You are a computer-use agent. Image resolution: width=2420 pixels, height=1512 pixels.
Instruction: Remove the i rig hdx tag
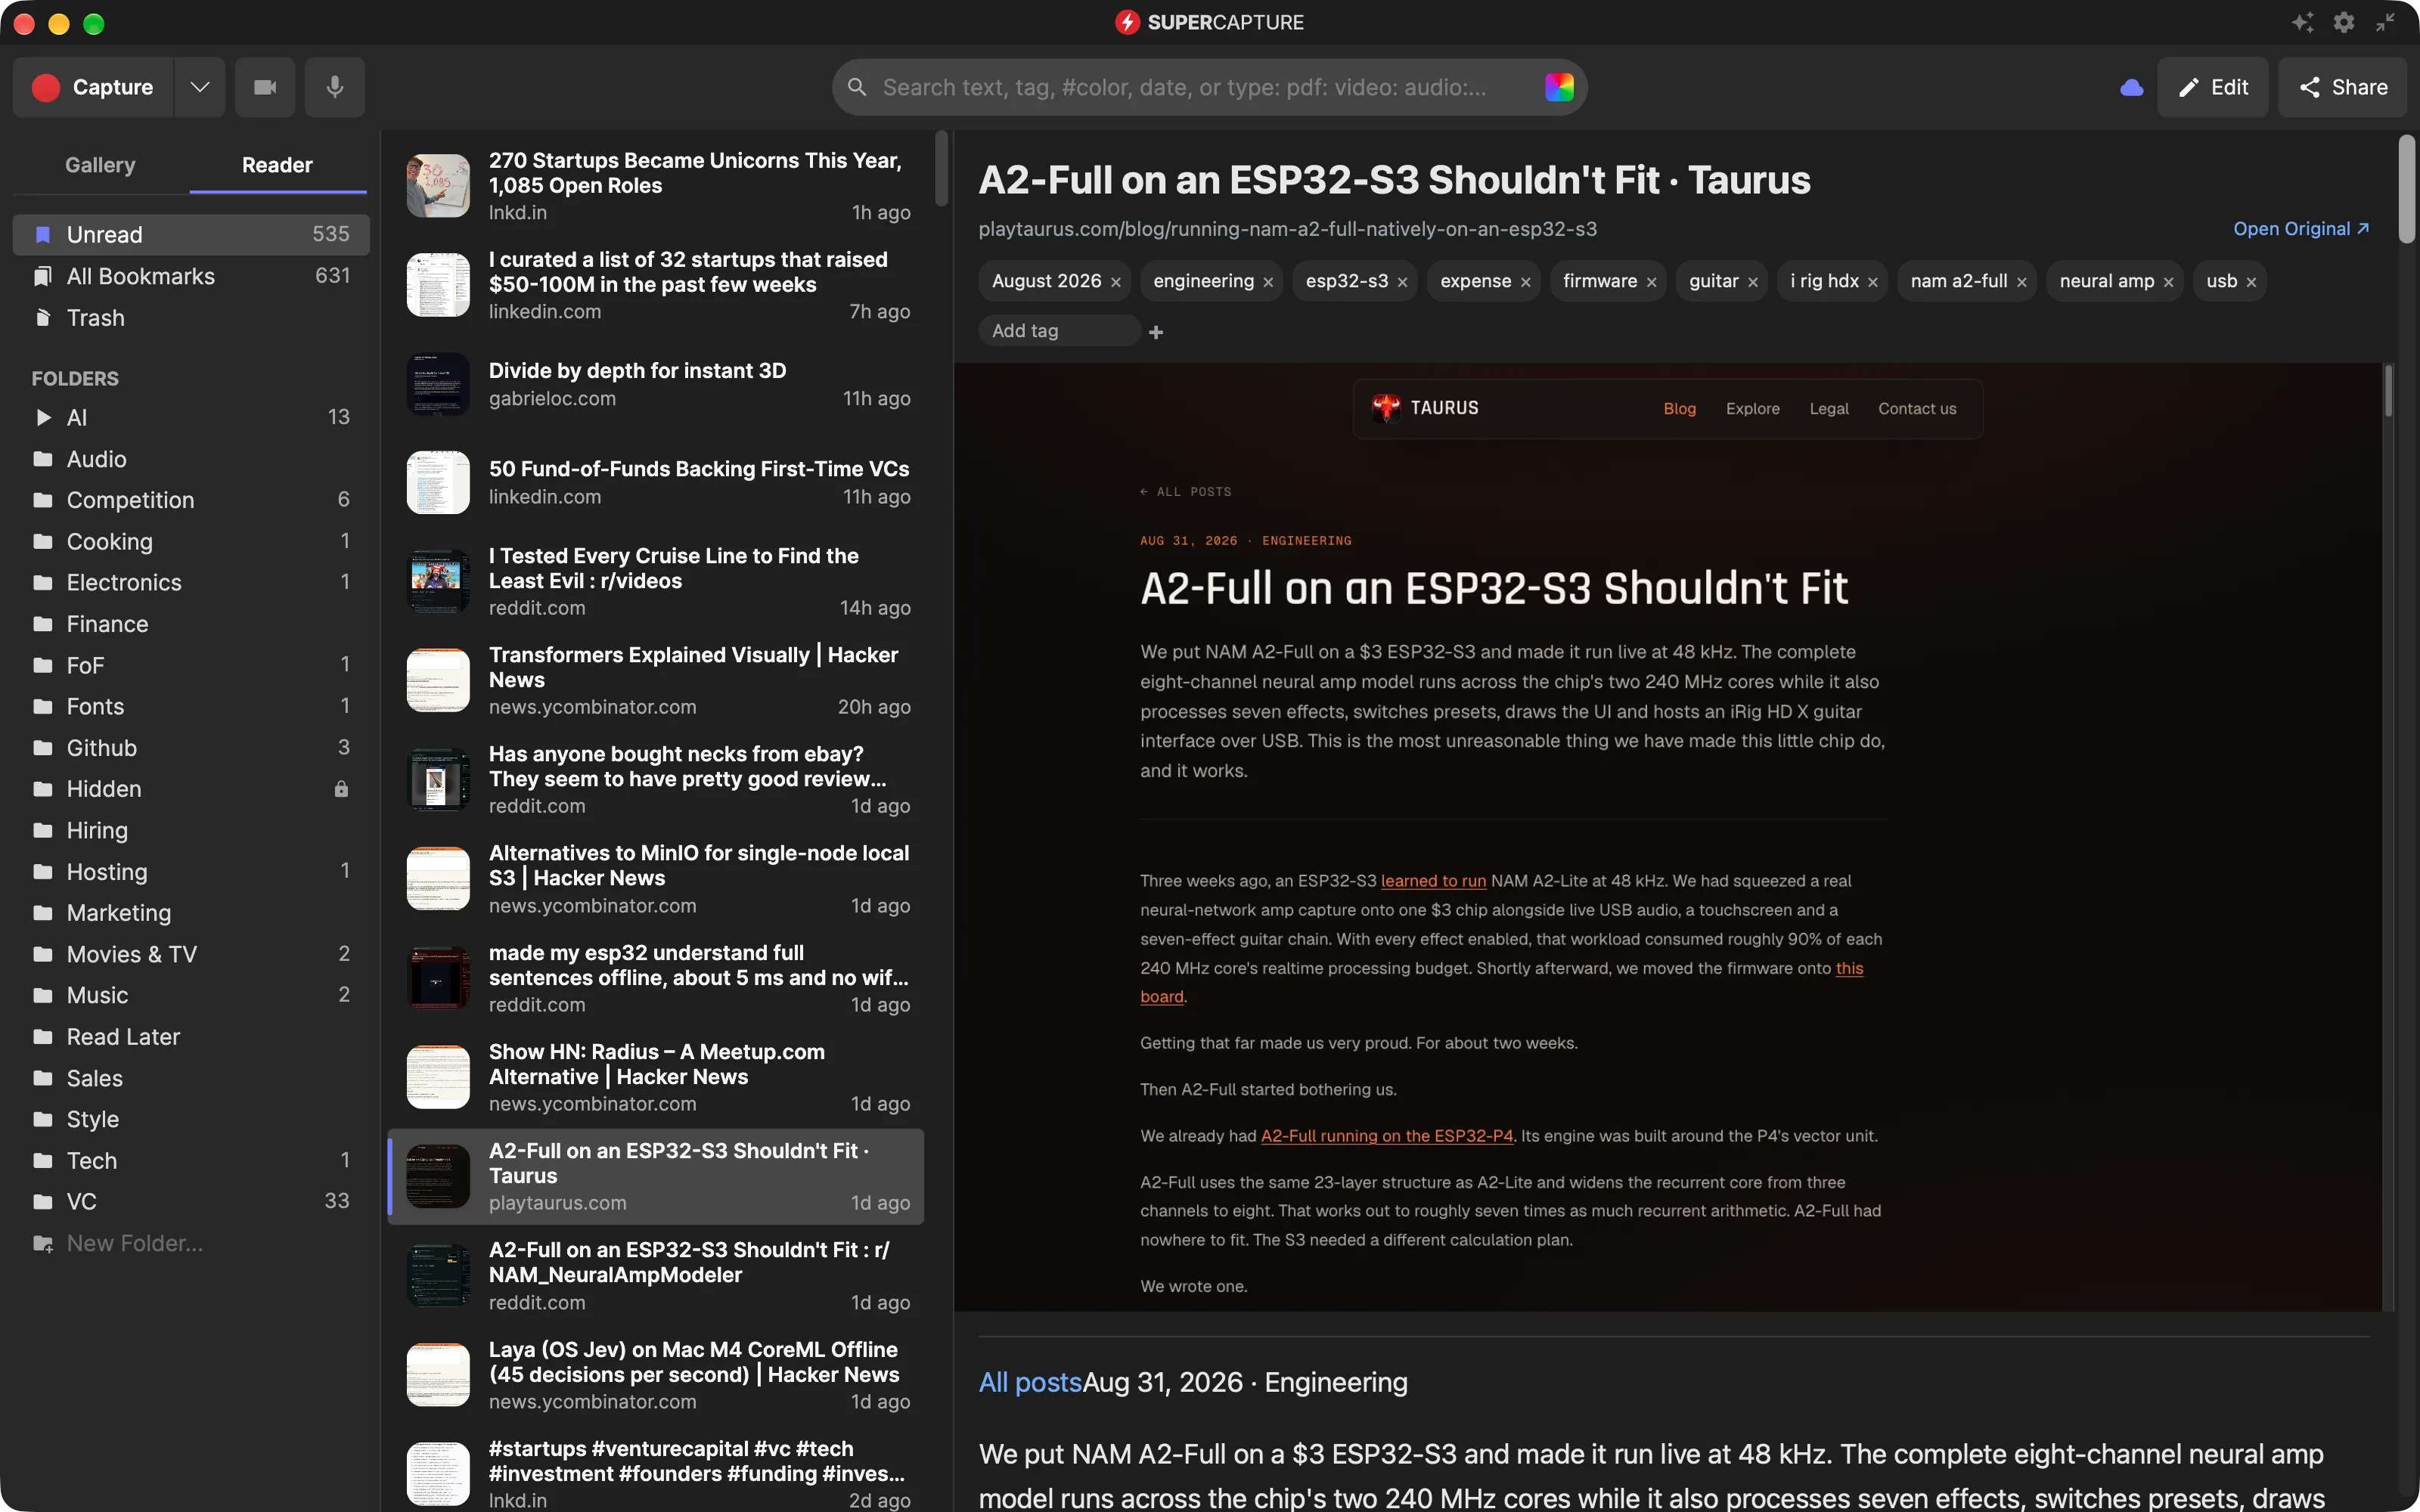pos(1873,282)
